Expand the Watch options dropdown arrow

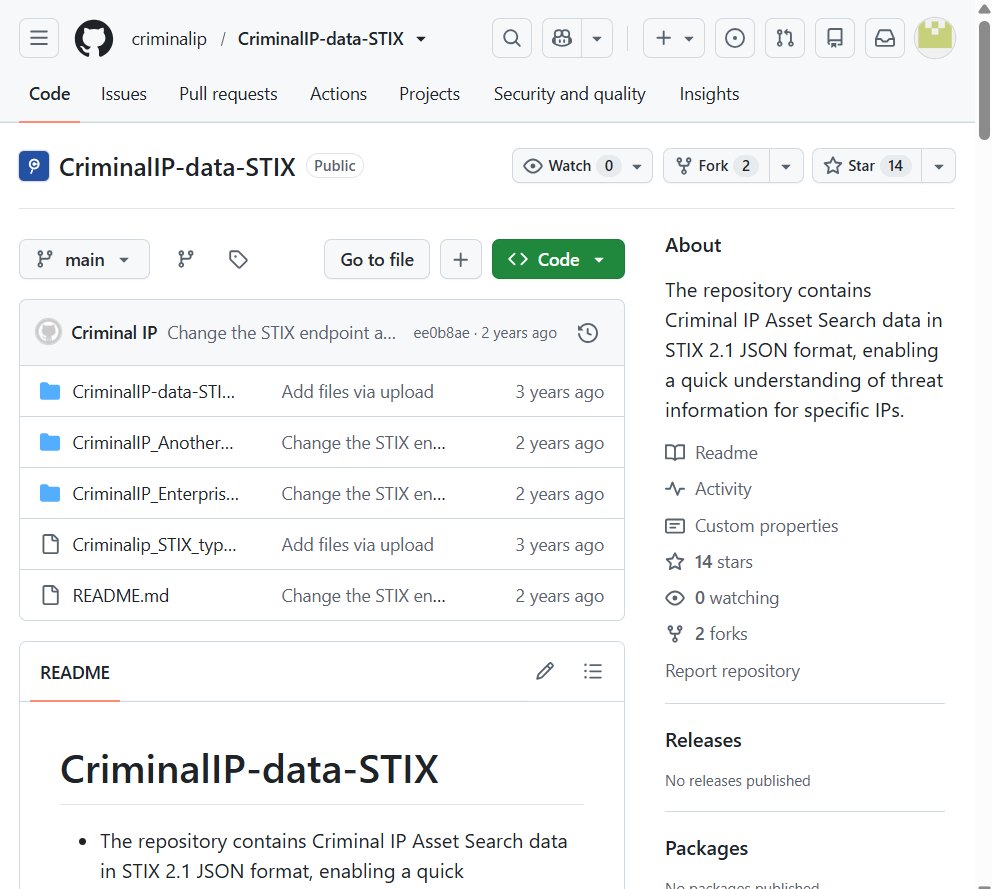637,166
